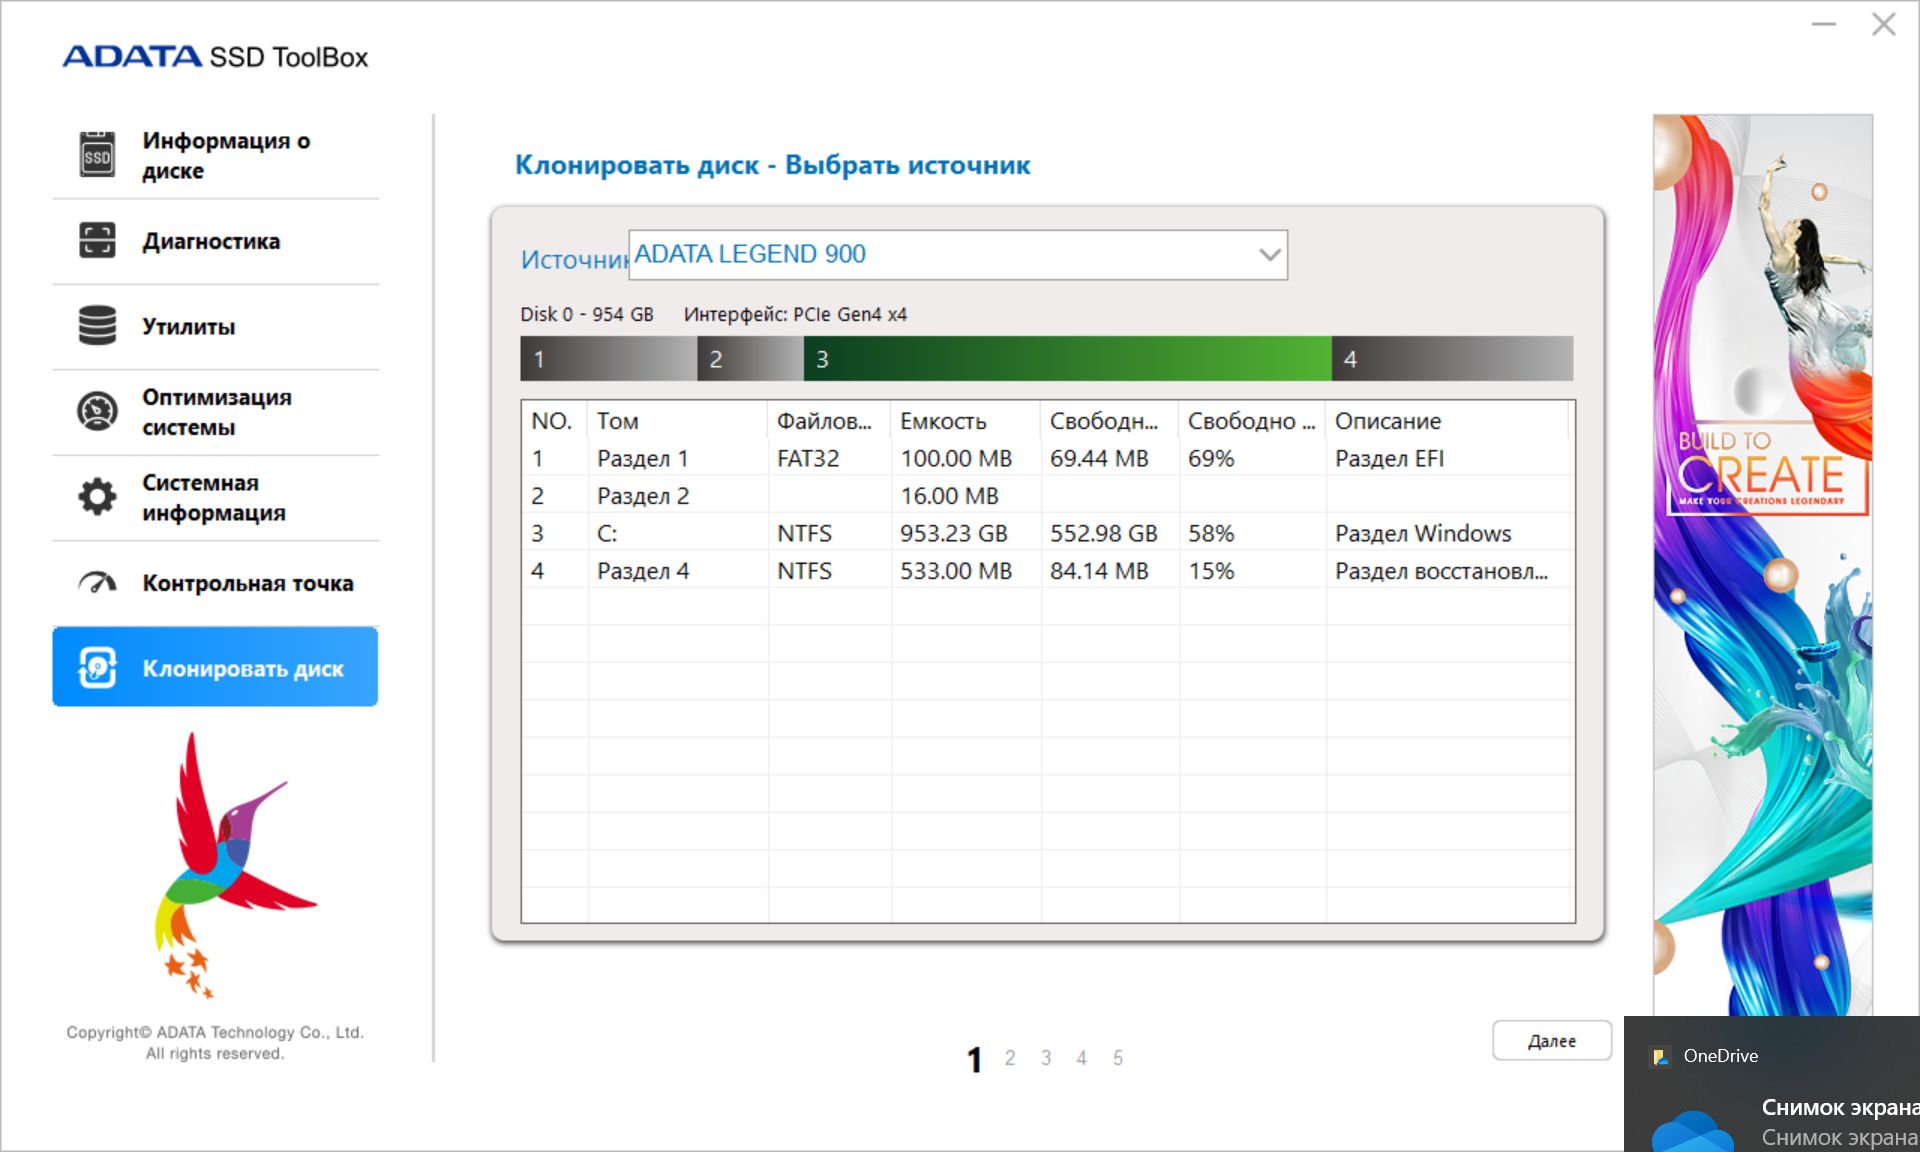This screenshot has height=1152, width=1920.
Task: Open the Контрольная точка speedometer icon
Action: coord(97,582)
